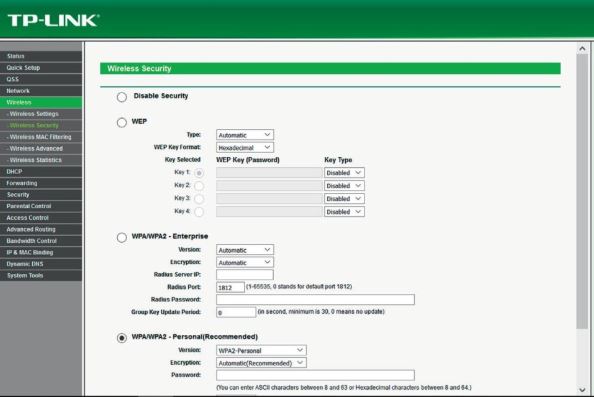Click the Radius Server IP field
Screen dimensions: 594x397
click(x=245, y=275)
